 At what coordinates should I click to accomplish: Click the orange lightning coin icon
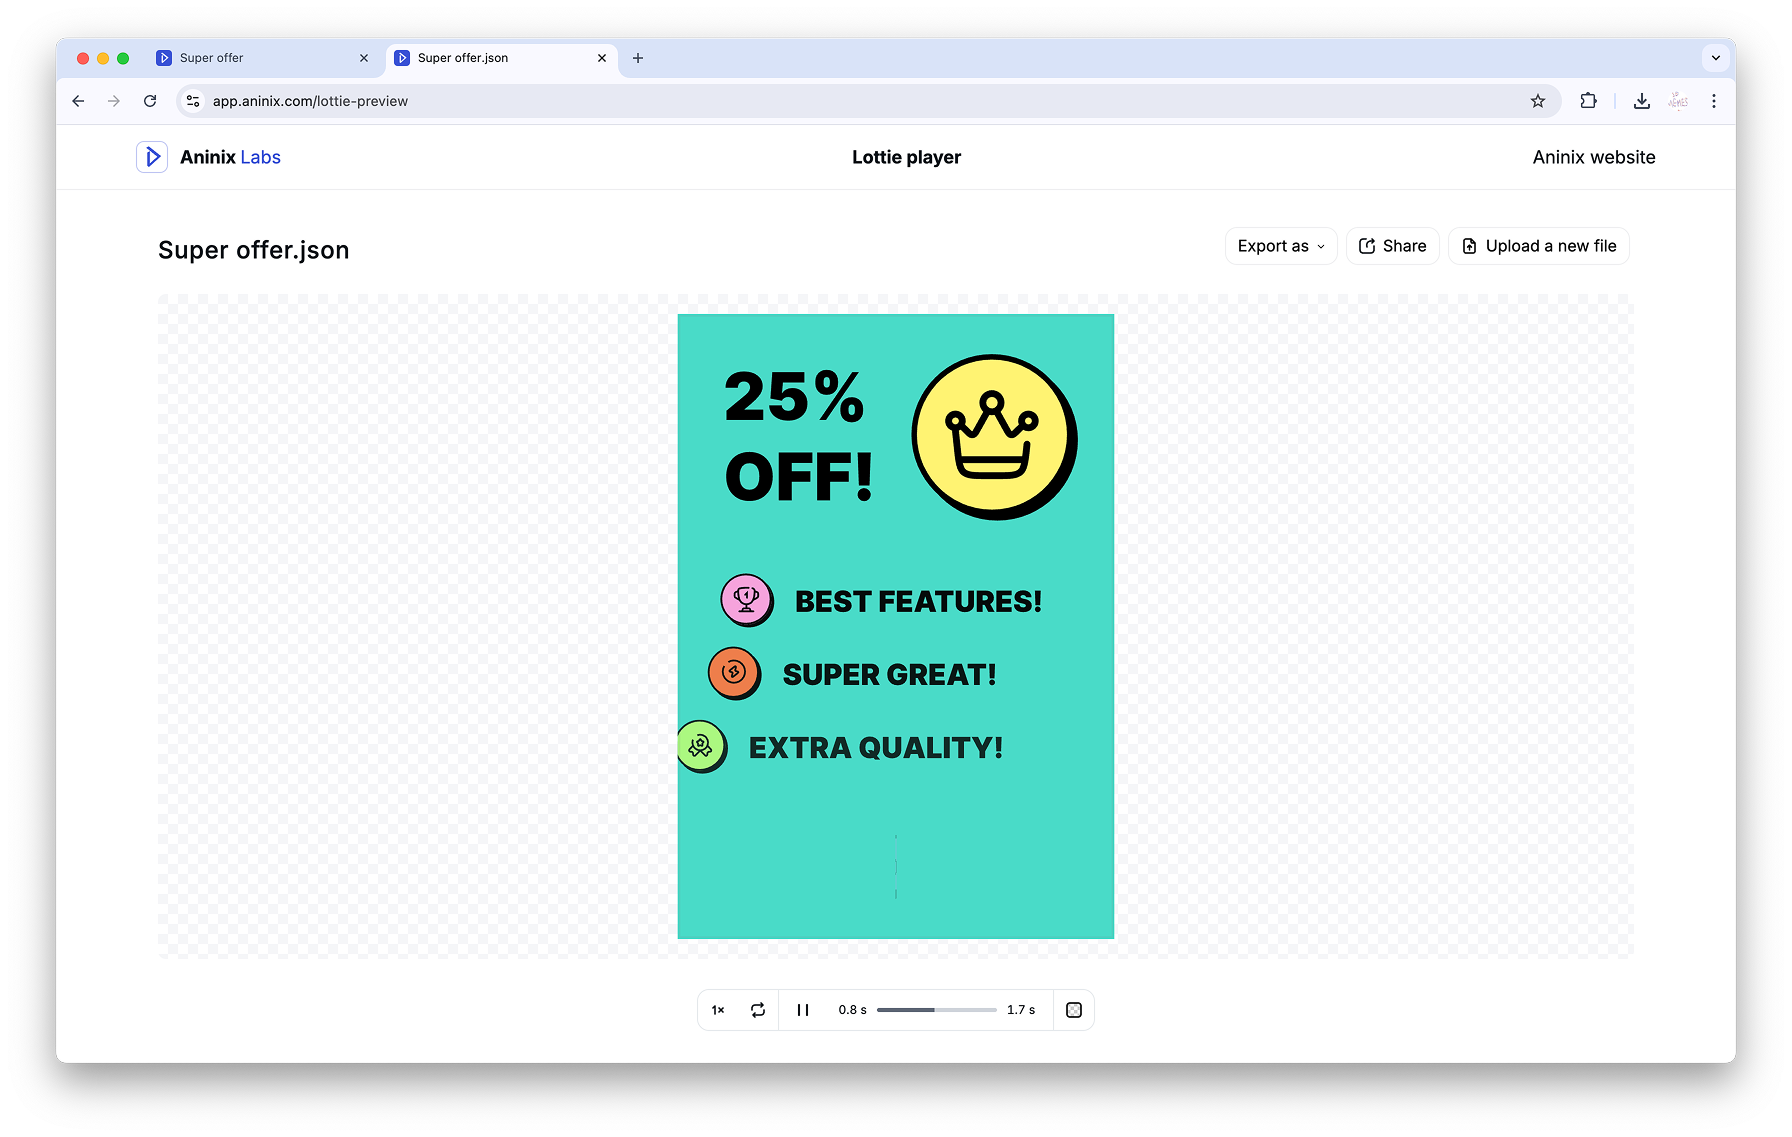[734, 673]
